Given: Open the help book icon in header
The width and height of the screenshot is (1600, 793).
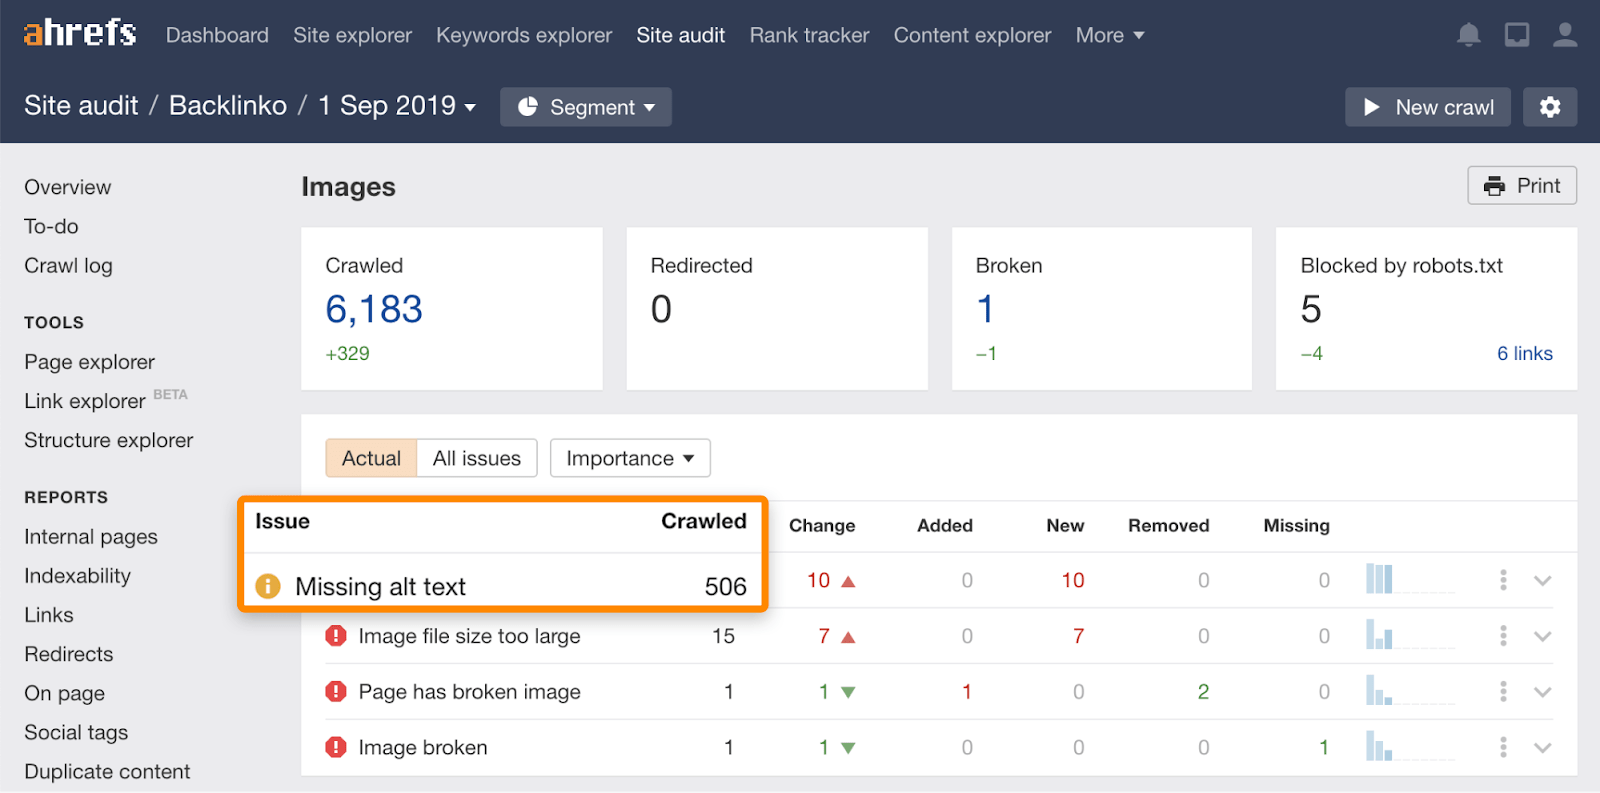Looking at the screenshot, I should 1516,35.
